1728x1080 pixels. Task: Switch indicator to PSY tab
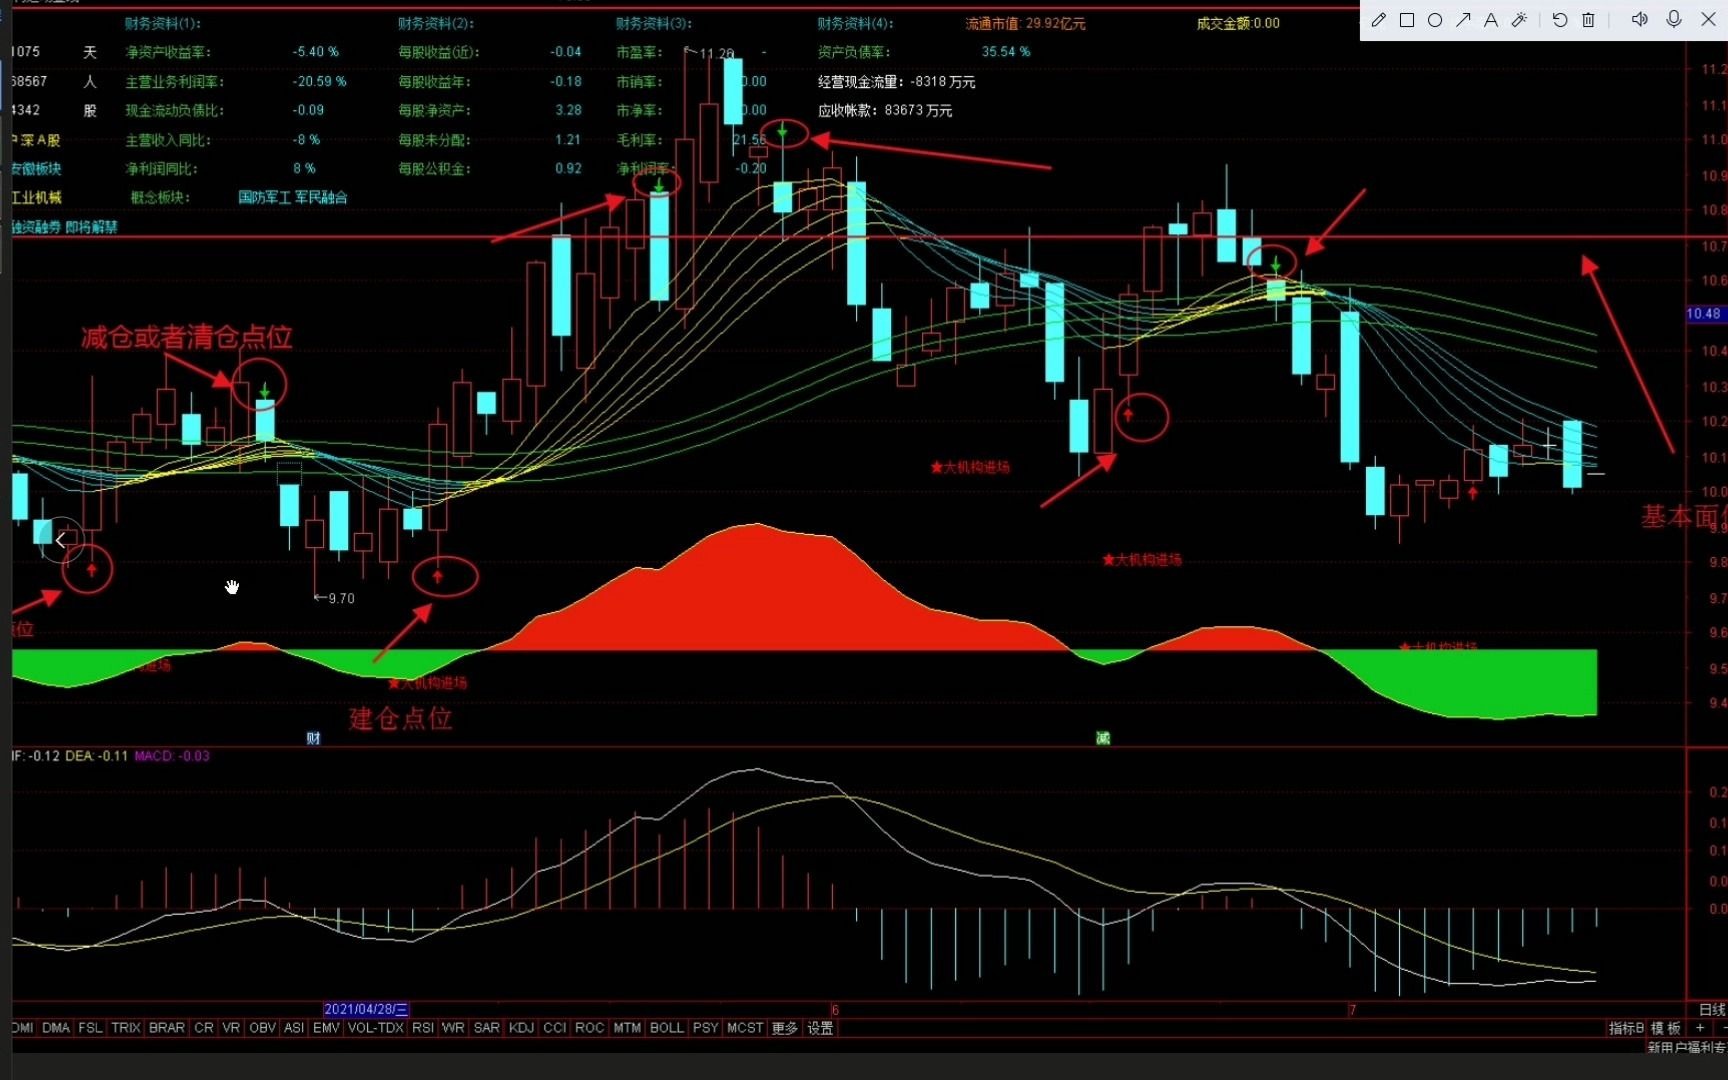(x=706, y=1027)
